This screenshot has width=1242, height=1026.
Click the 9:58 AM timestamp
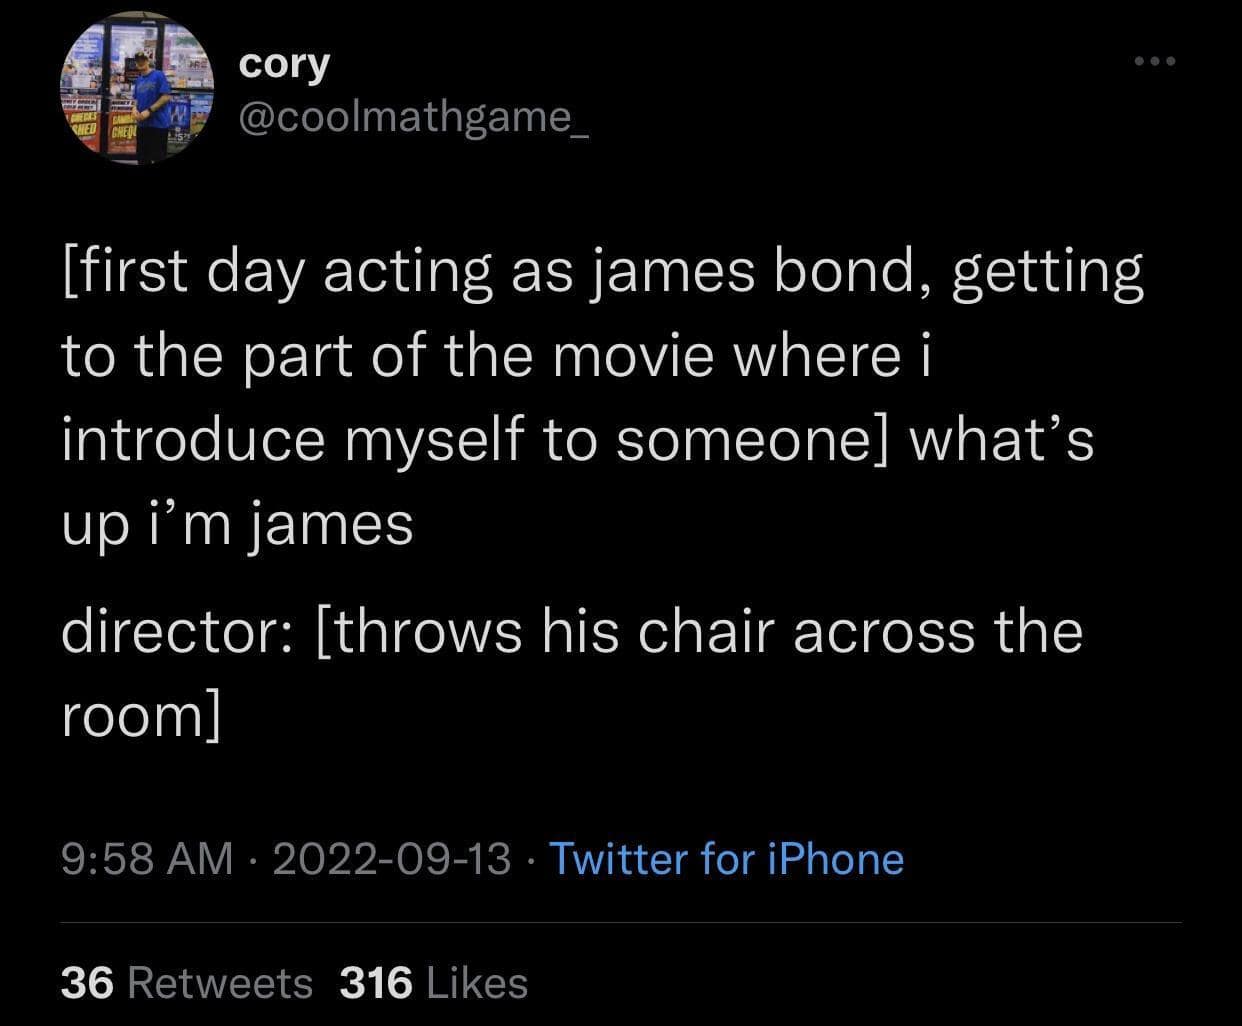pyautogui.click(x=146, y=859)
